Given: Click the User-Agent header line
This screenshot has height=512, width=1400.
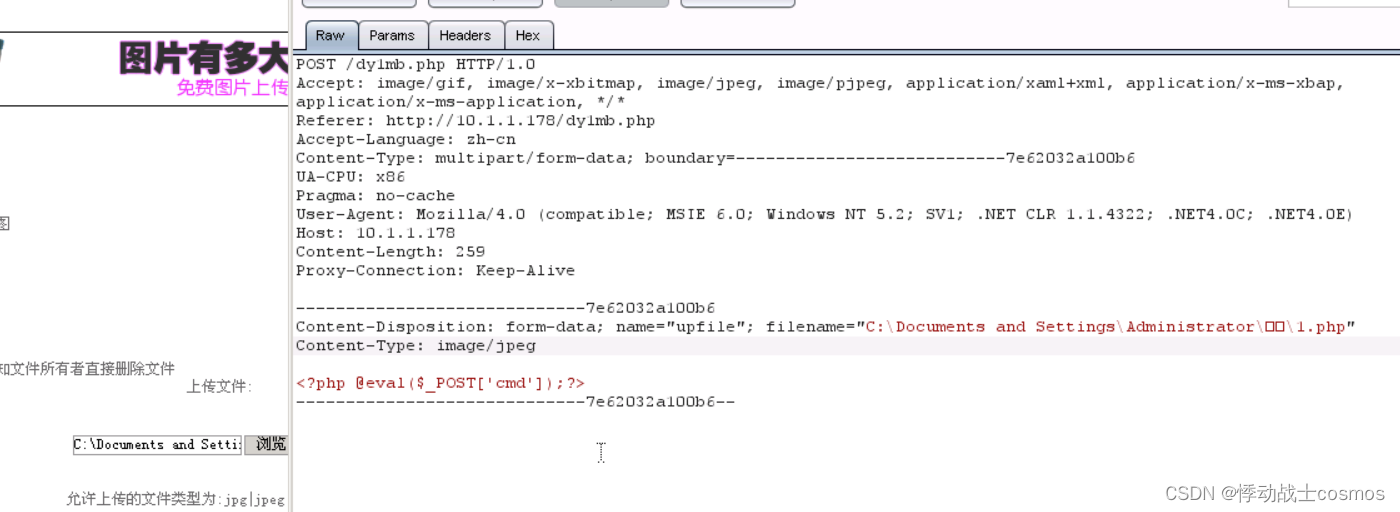Looking at the screenshot, I should tap(824, 214).
